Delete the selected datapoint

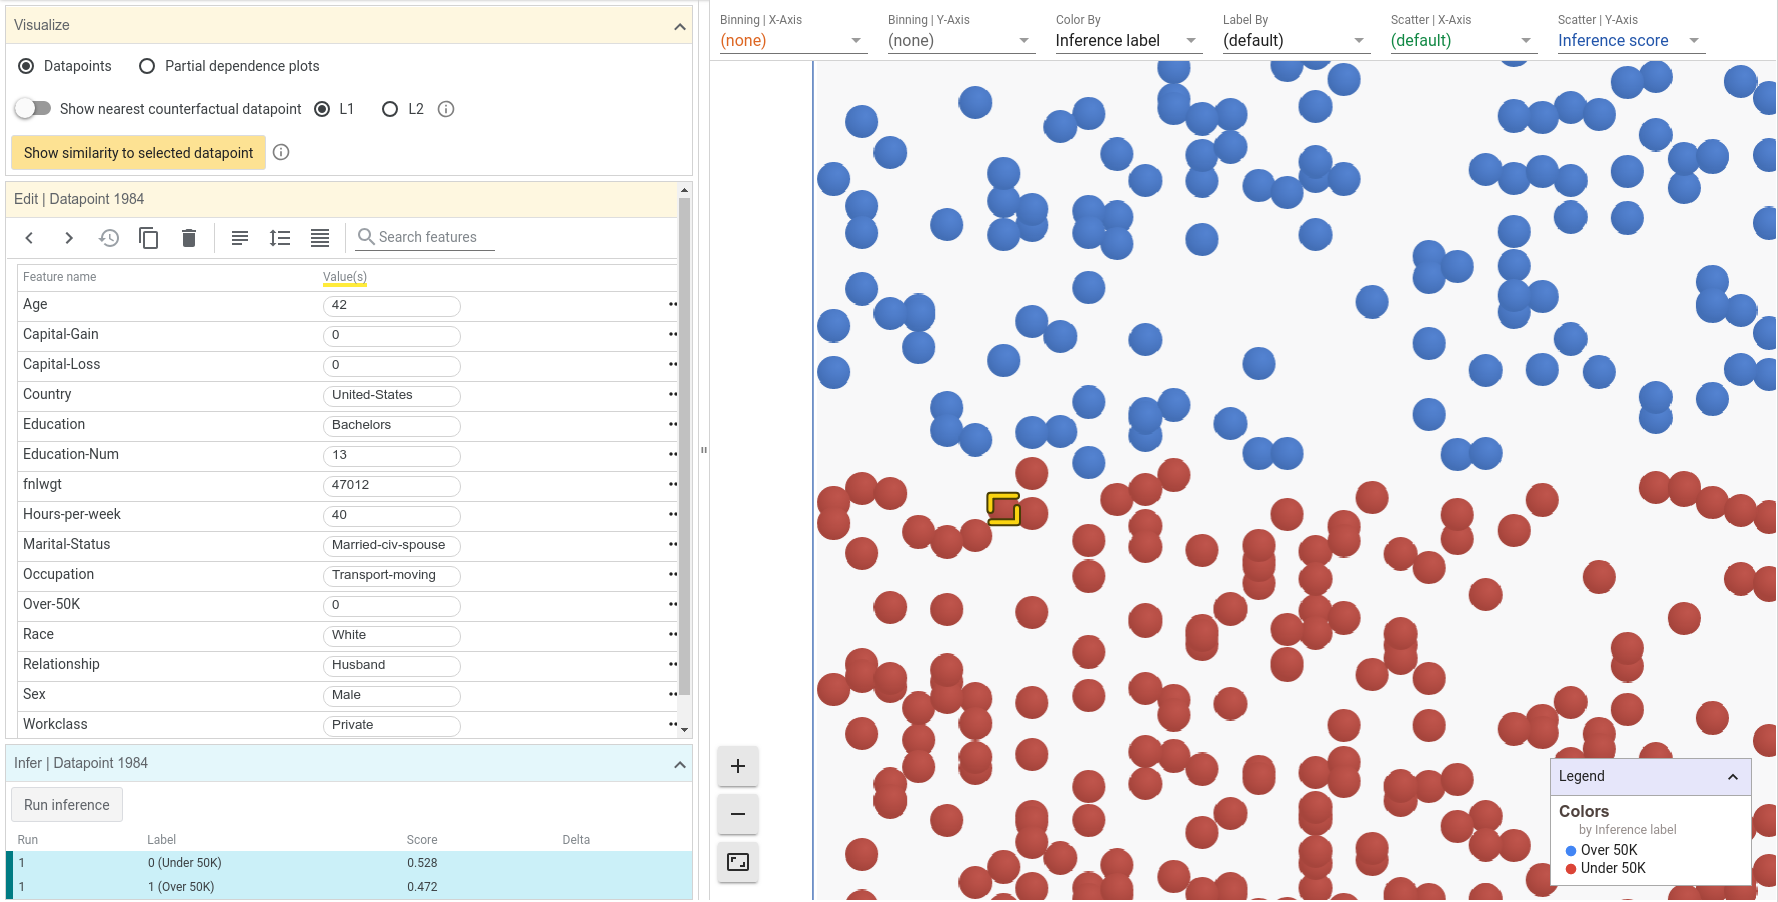coord(189,238)
